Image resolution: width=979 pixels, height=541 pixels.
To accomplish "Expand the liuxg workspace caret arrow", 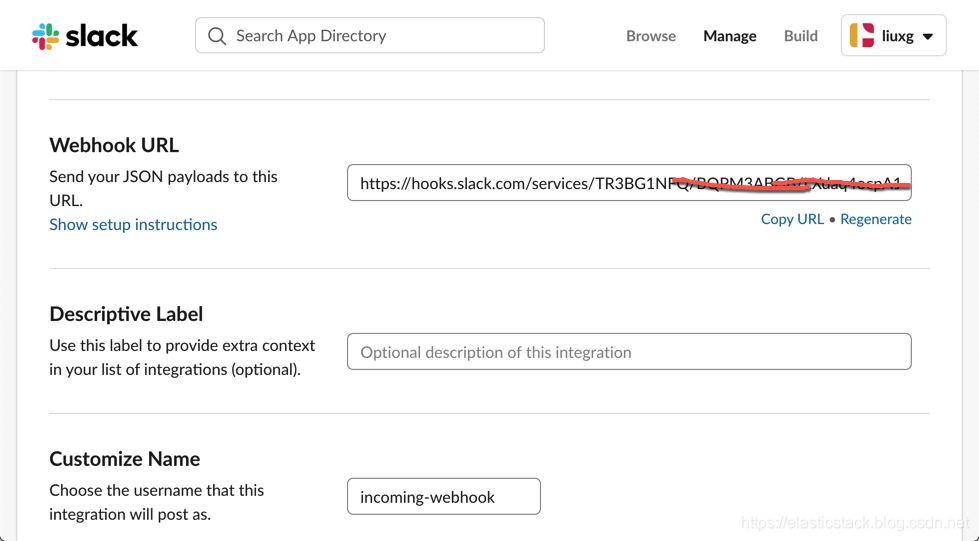I will 928,37.
